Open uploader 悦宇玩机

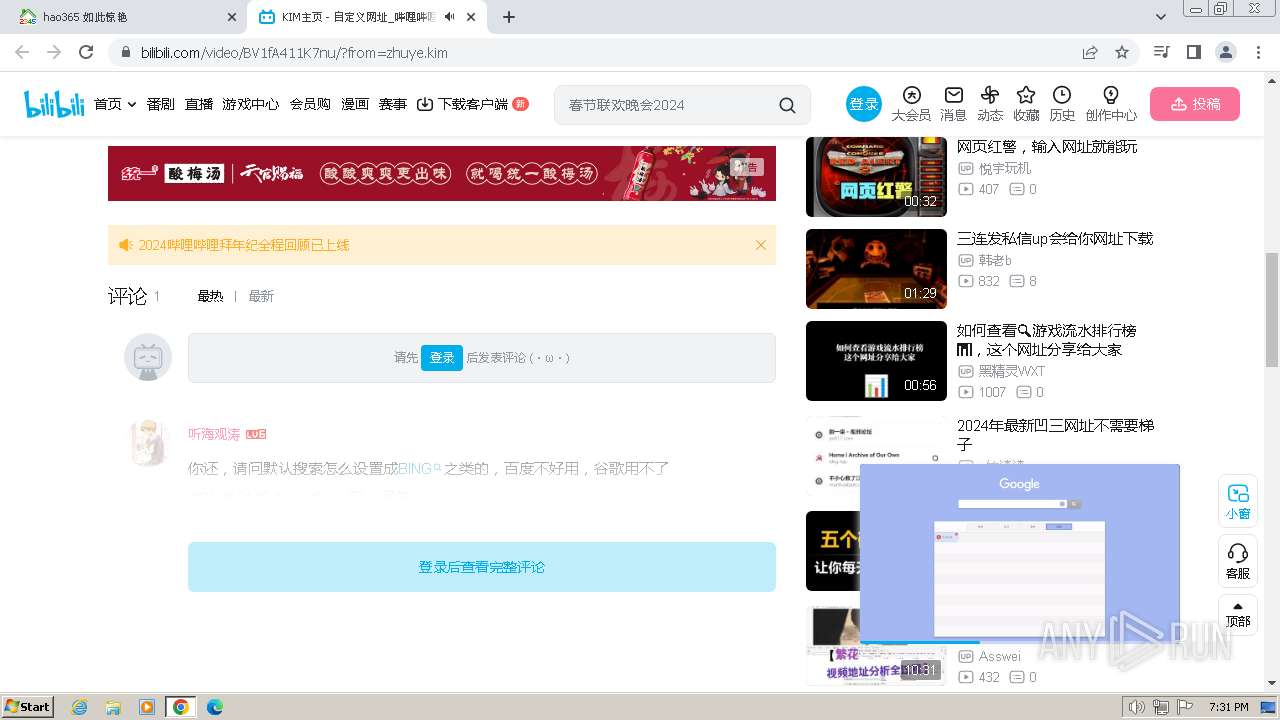coord(1005,168)
